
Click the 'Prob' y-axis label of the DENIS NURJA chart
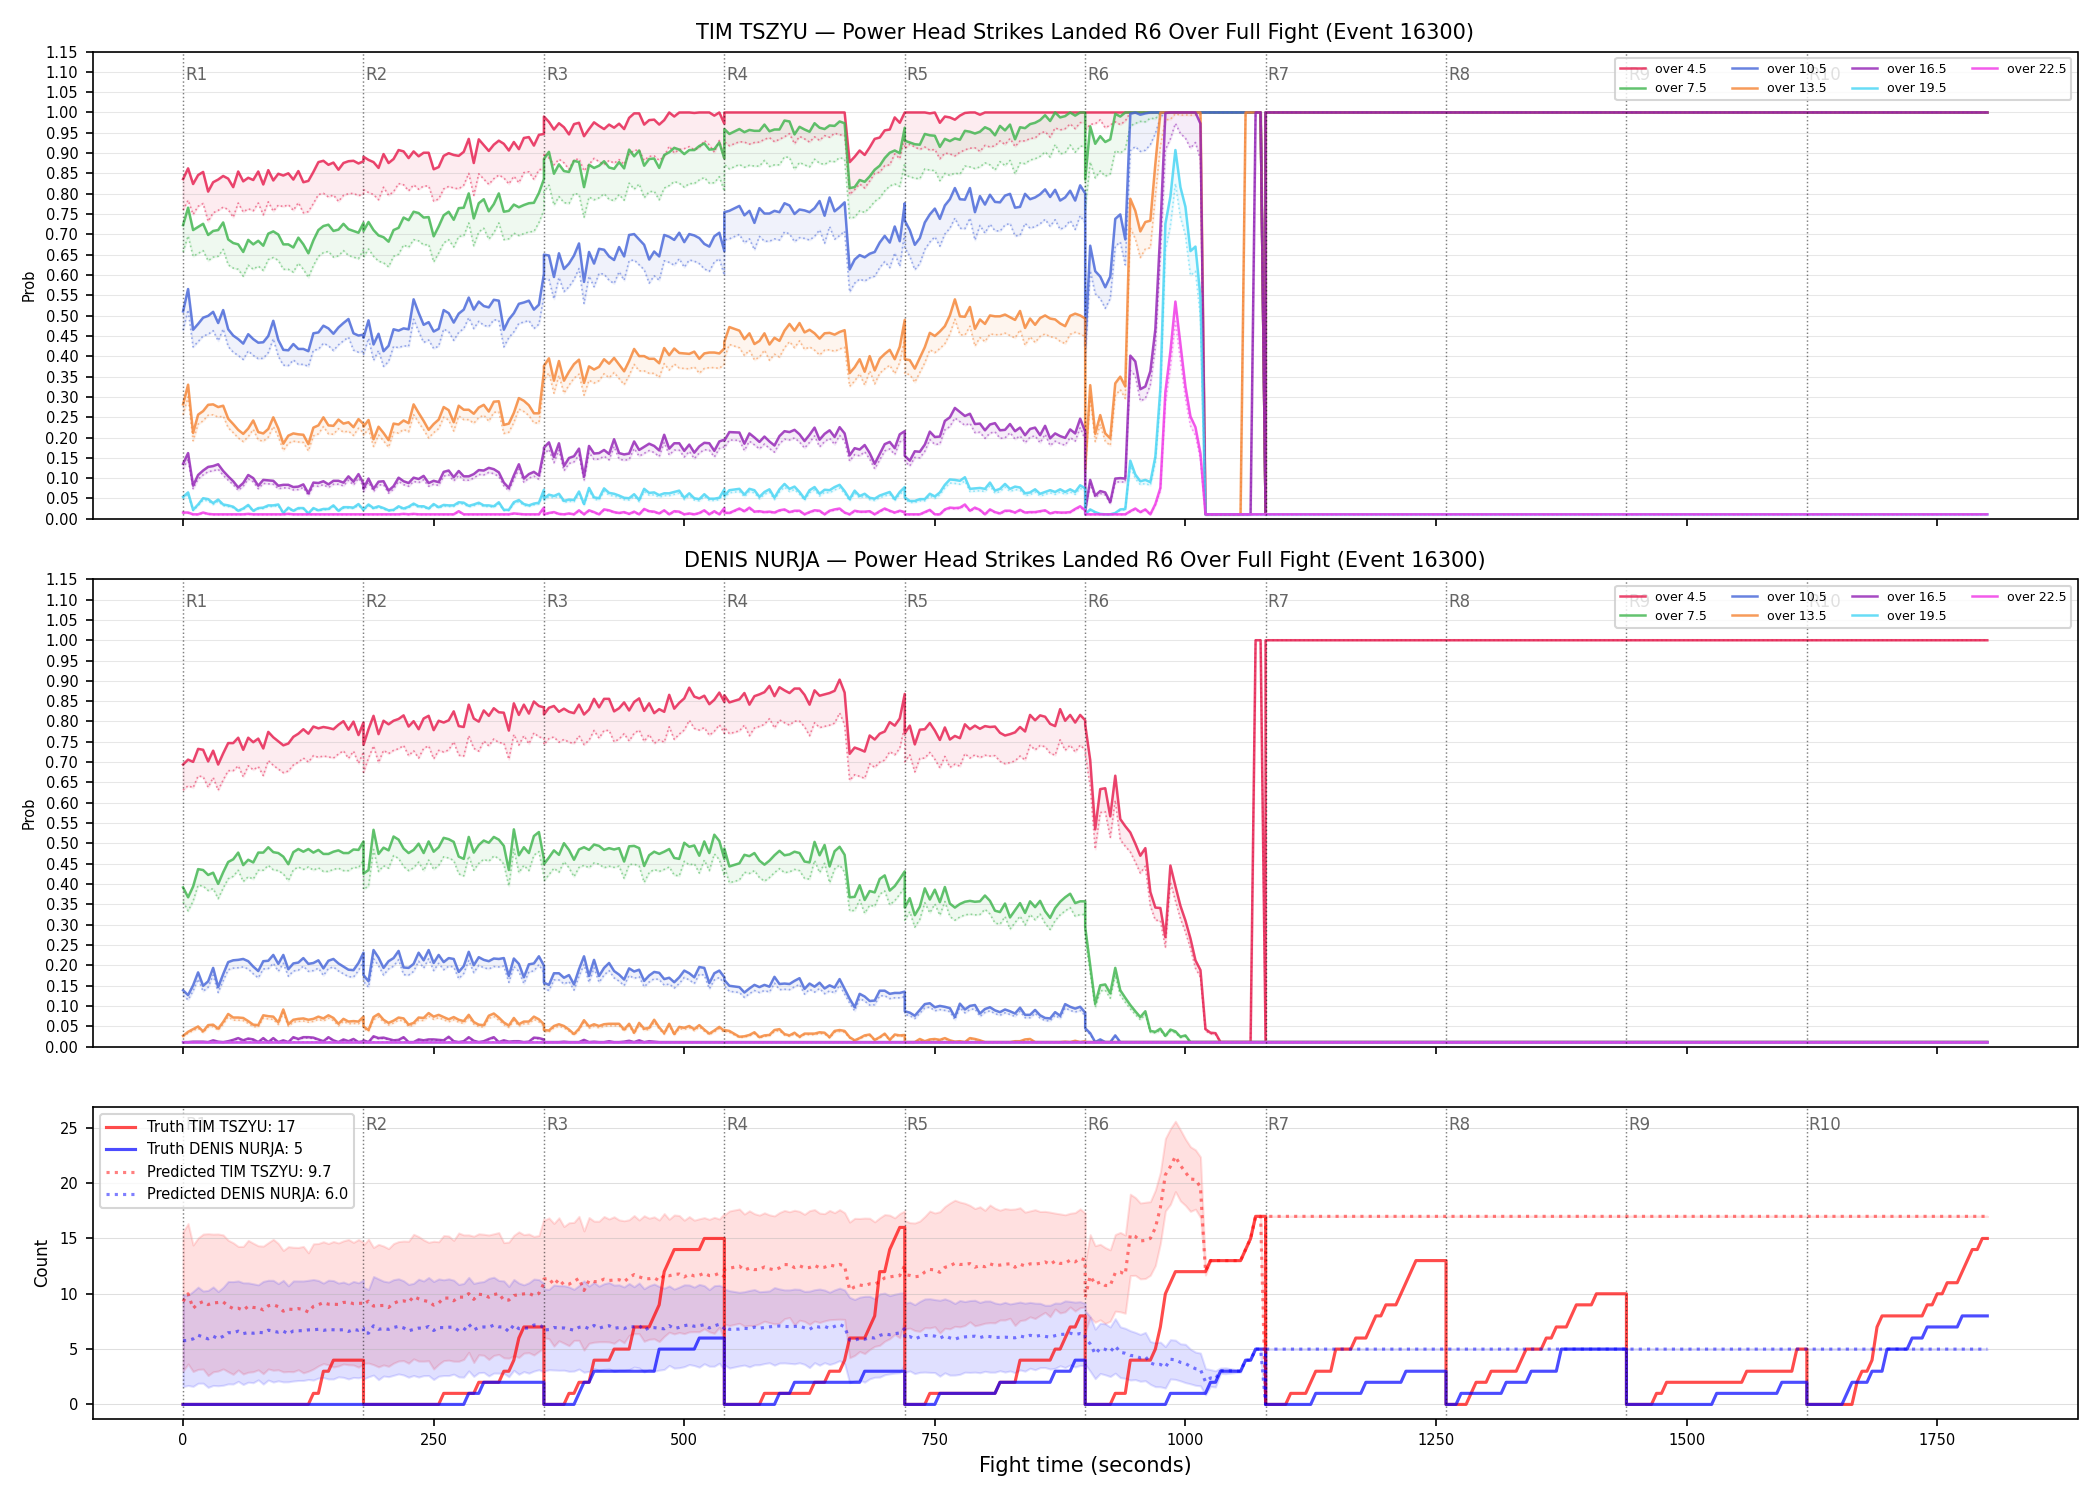[29, 814]
